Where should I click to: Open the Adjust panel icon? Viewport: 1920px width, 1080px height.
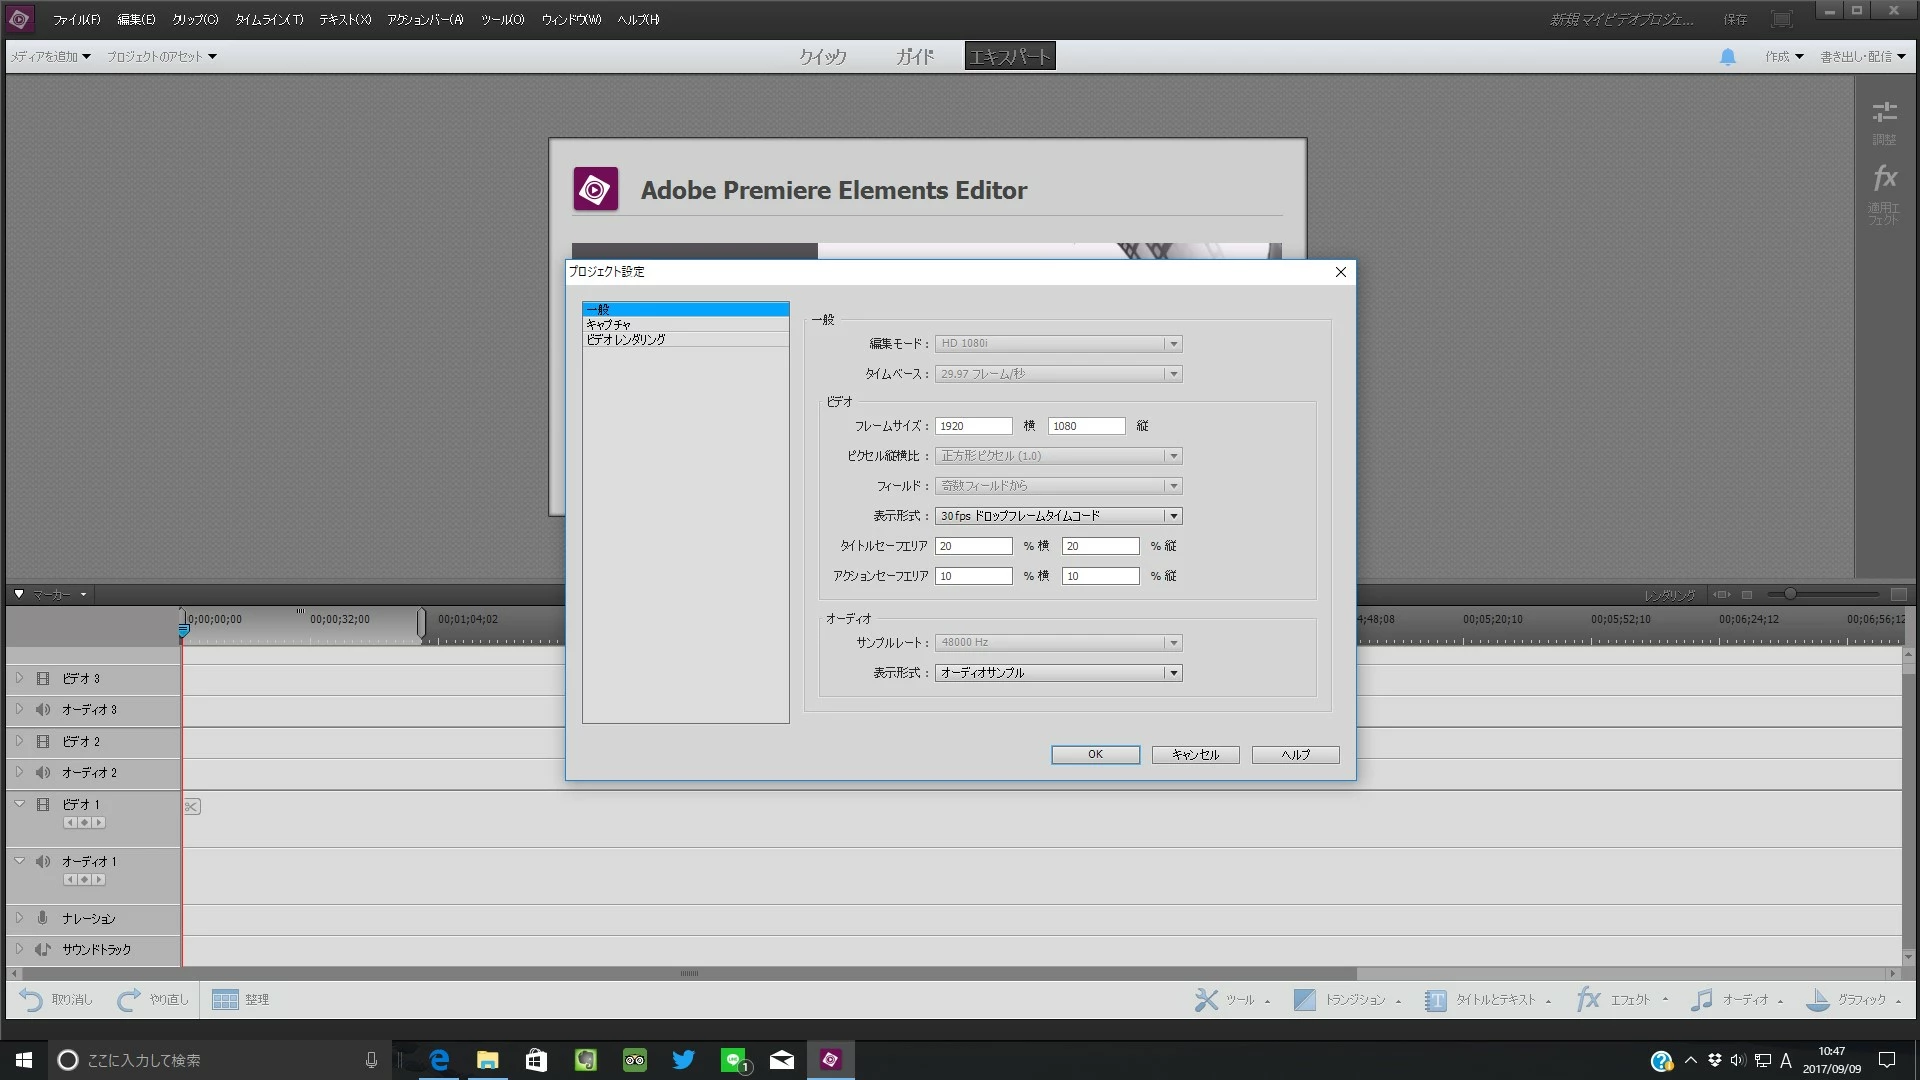(x=1884, y=112)
